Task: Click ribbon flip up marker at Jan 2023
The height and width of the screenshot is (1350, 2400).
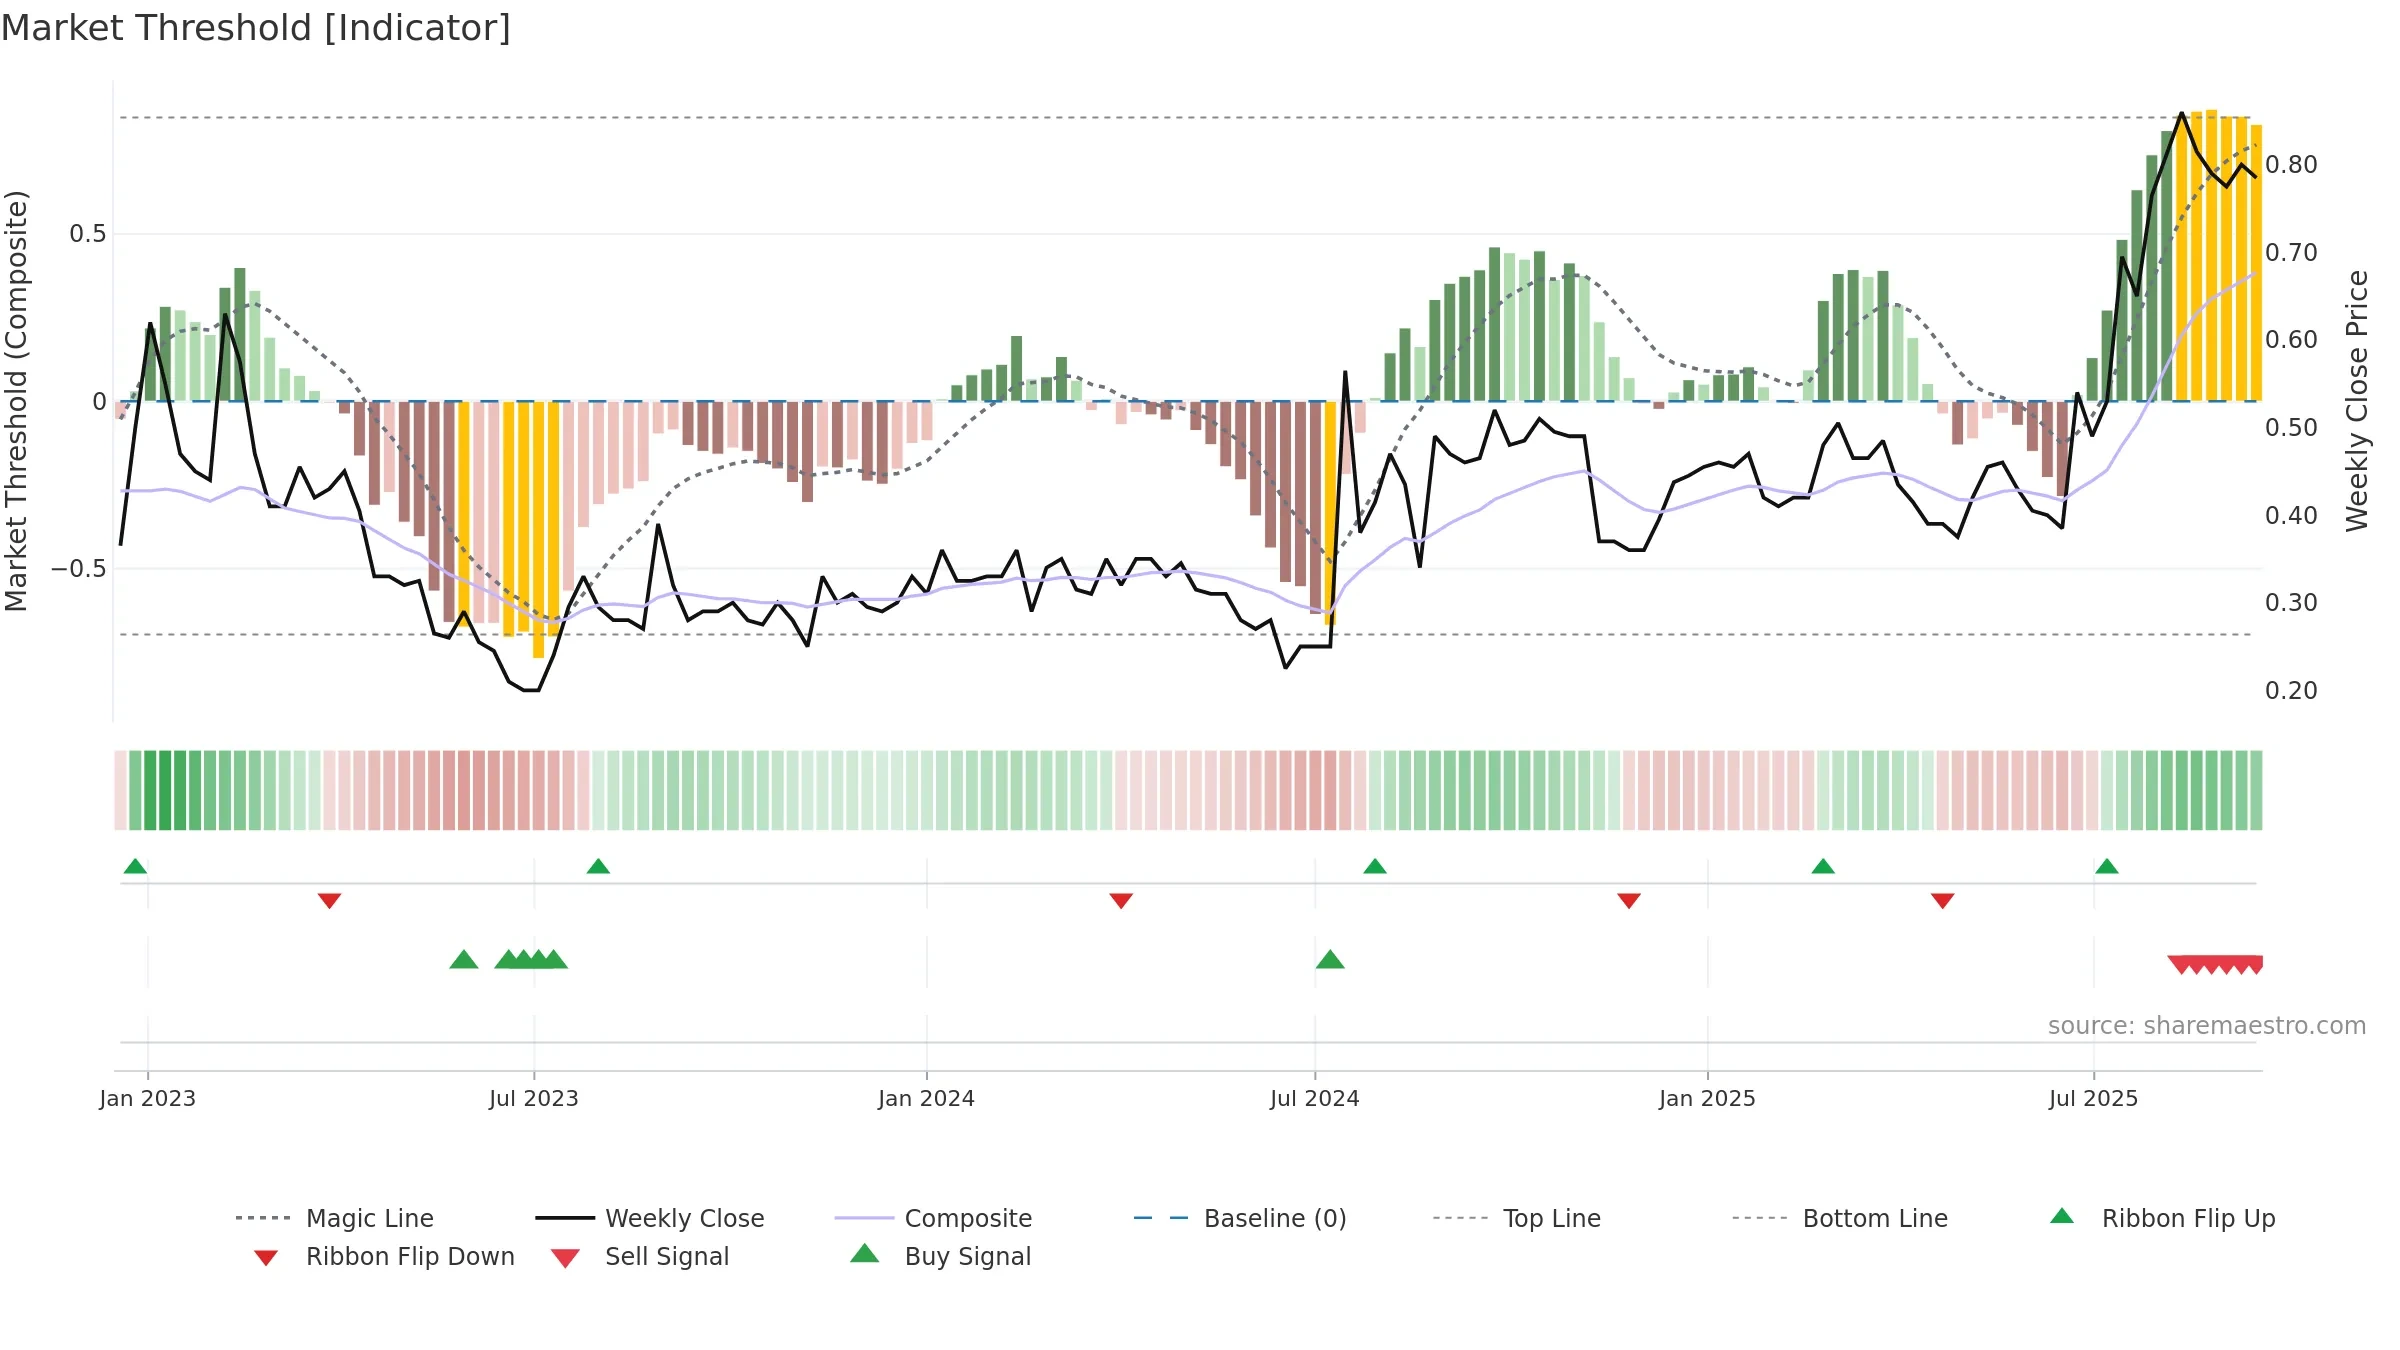Action: pyautogui.click(x=135, y=866)
